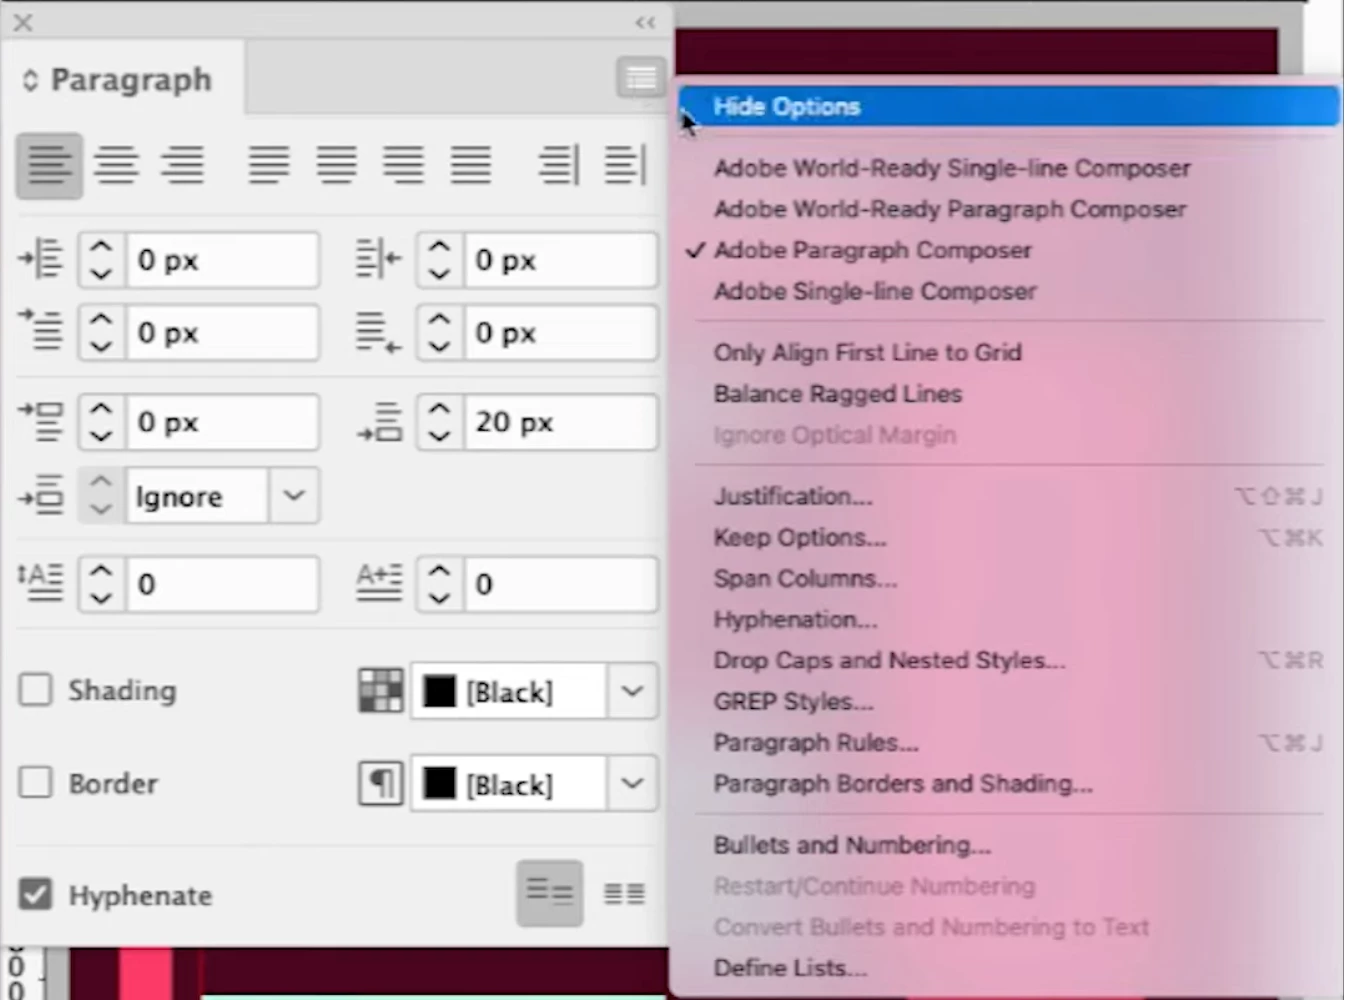Select Align left paragraph icon
This screenshot has width=1345, height=1000.
point(49,165)
